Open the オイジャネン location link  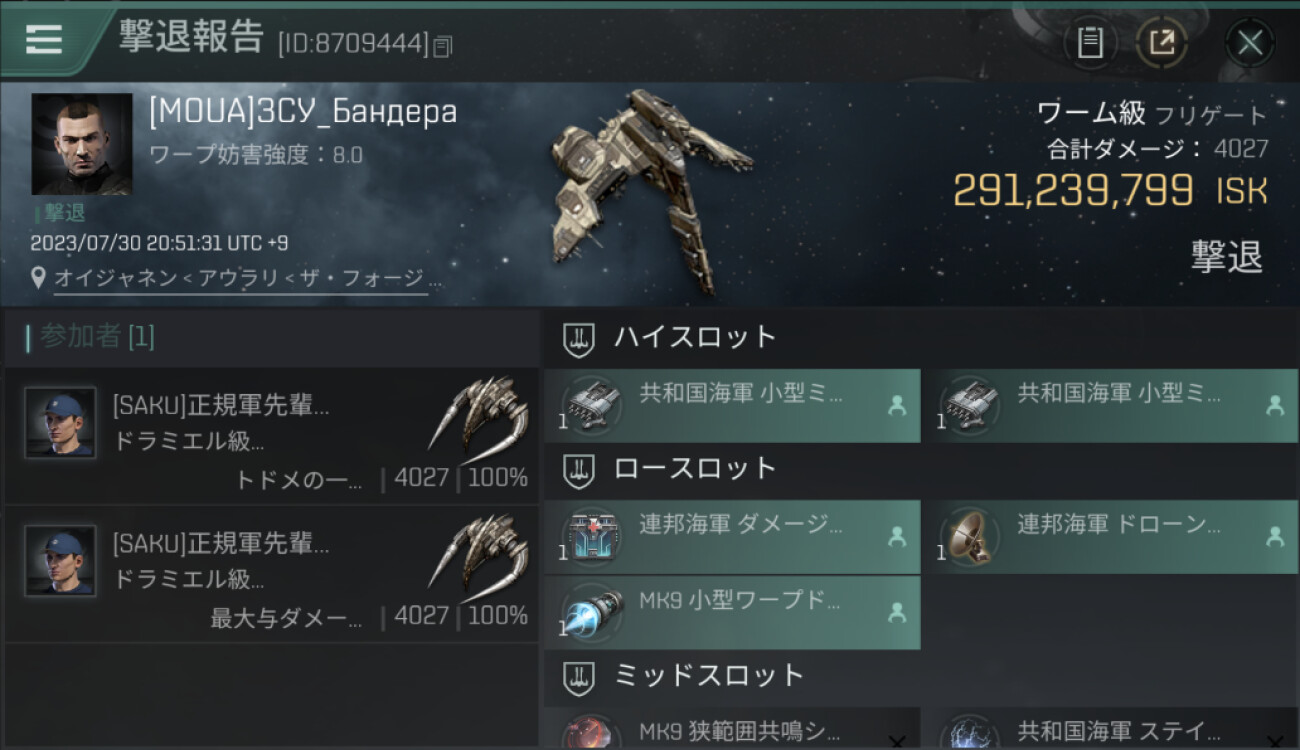240,279
